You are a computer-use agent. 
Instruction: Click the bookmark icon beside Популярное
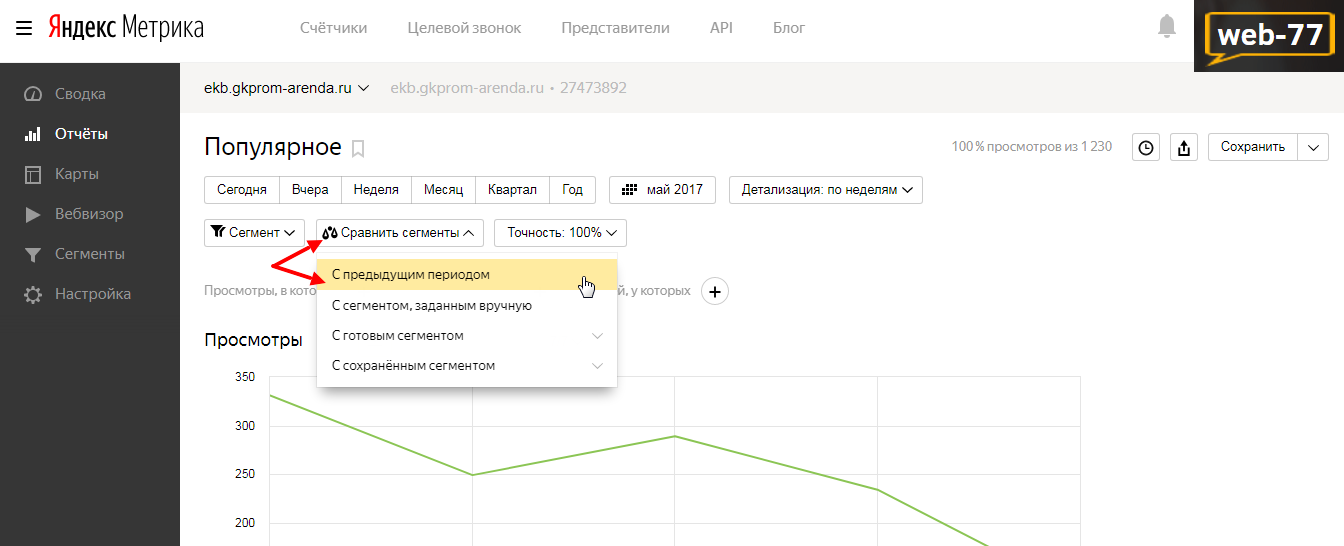click(x=358, y=149)
